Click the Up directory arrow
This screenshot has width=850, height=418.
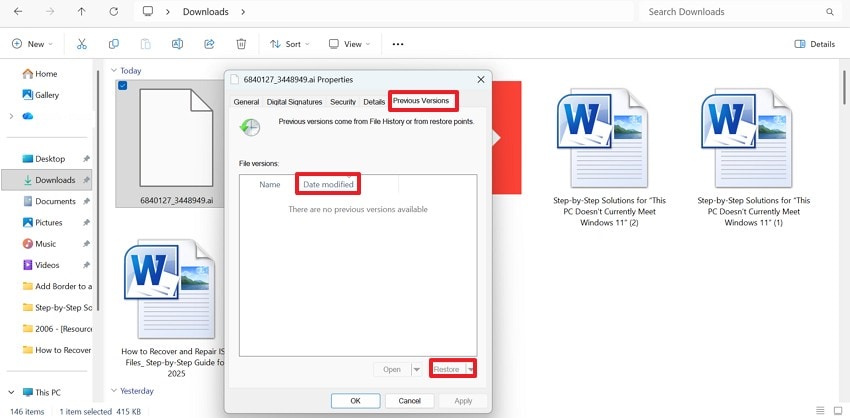(81, 11)
